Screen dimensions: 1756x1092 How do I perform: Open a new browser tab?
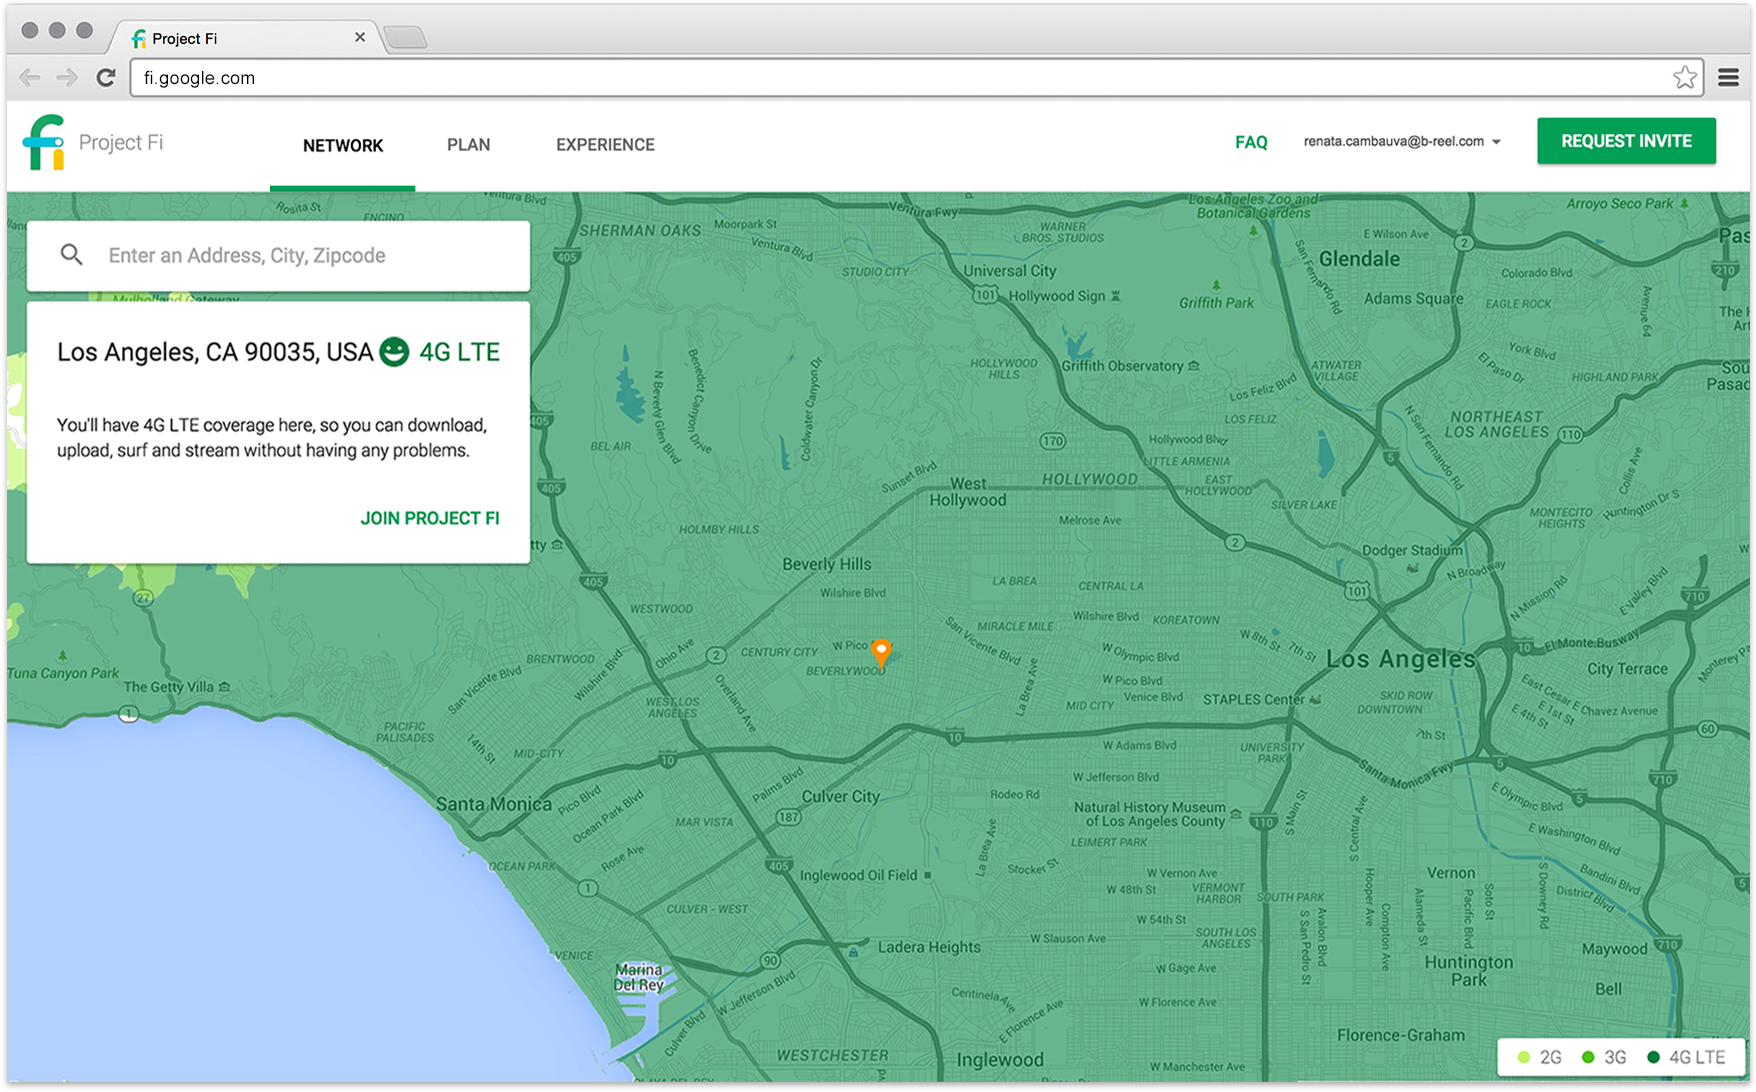click(x=406, y=38)
